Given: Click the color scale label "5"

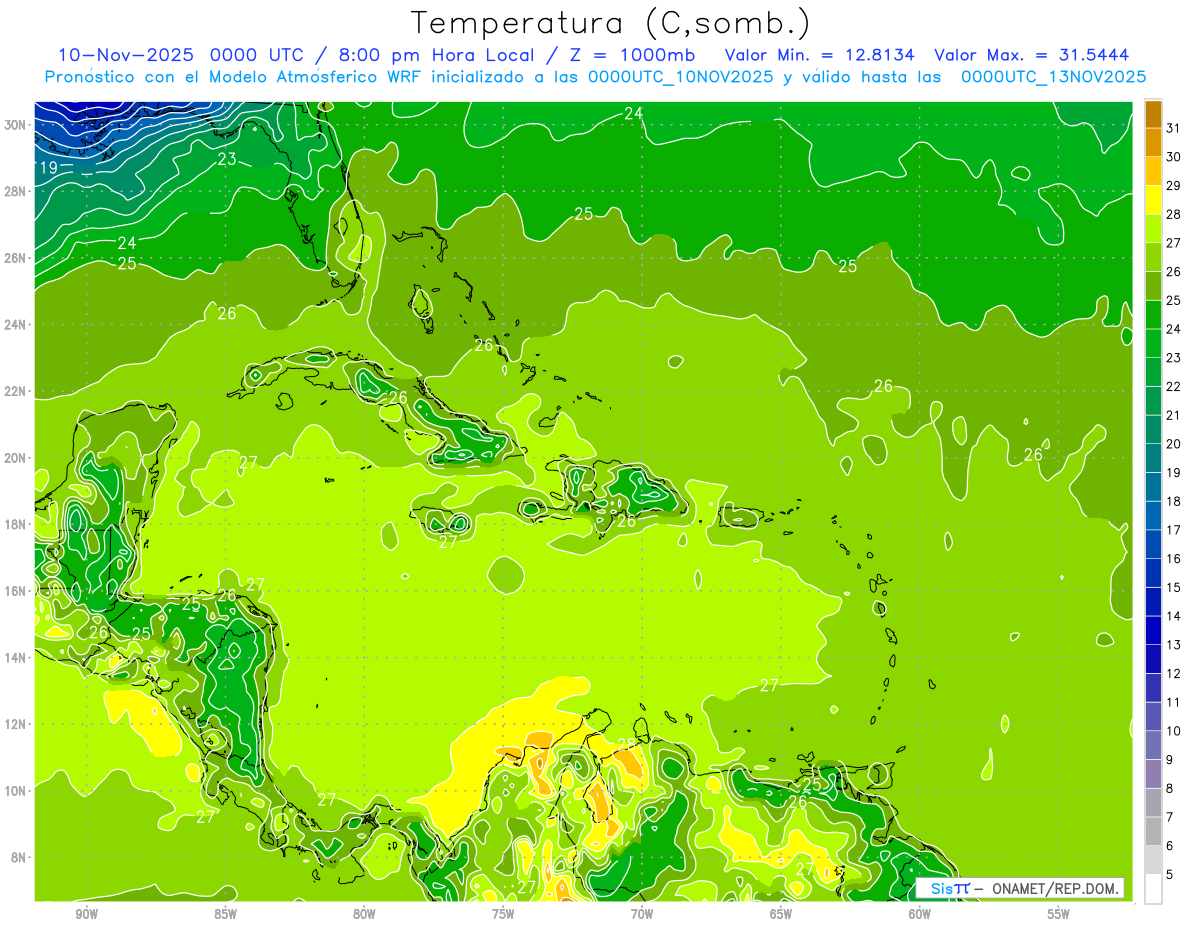Looking at the screenshot, I should (x=1170, y=875).
